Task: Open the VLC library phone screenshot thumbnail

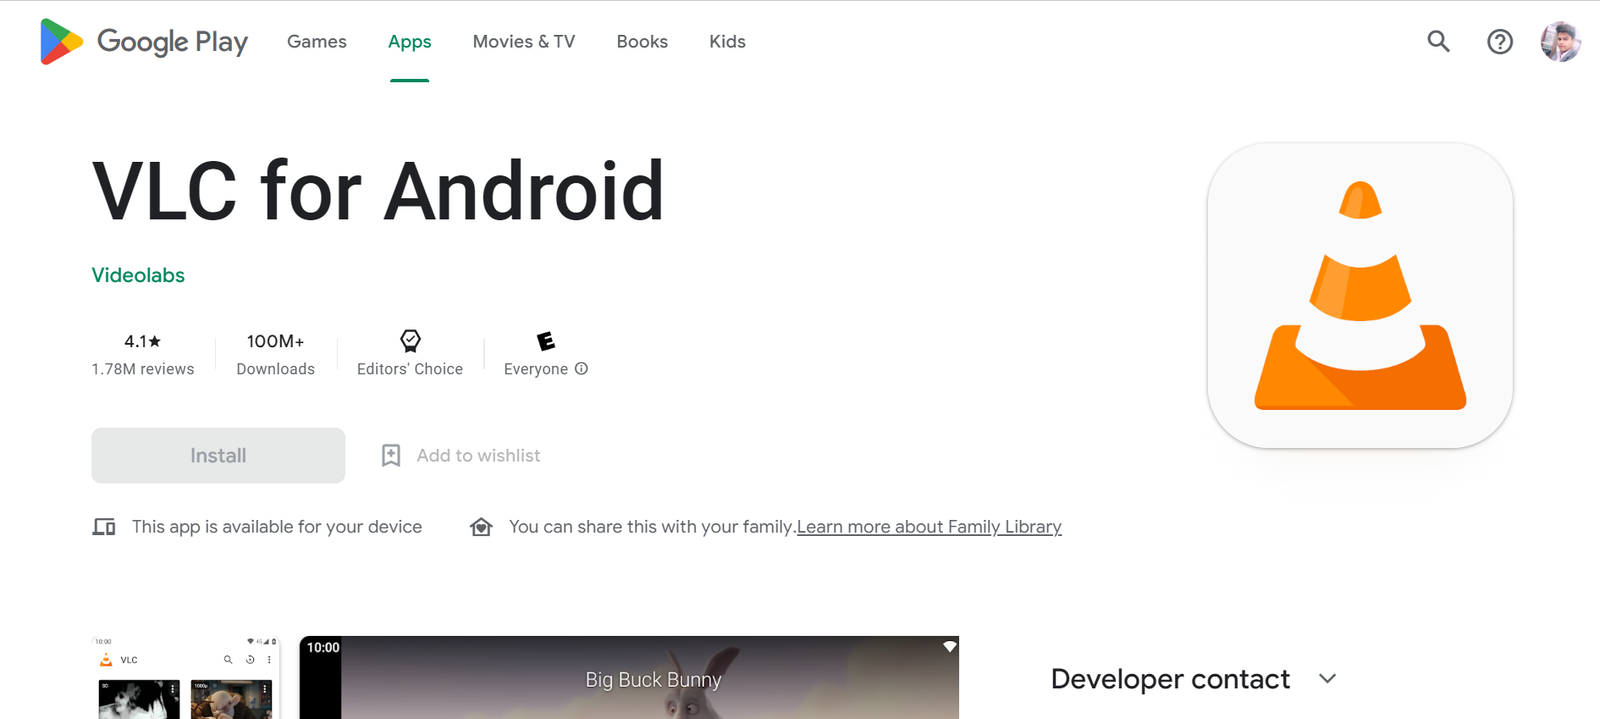Action: 185,677
